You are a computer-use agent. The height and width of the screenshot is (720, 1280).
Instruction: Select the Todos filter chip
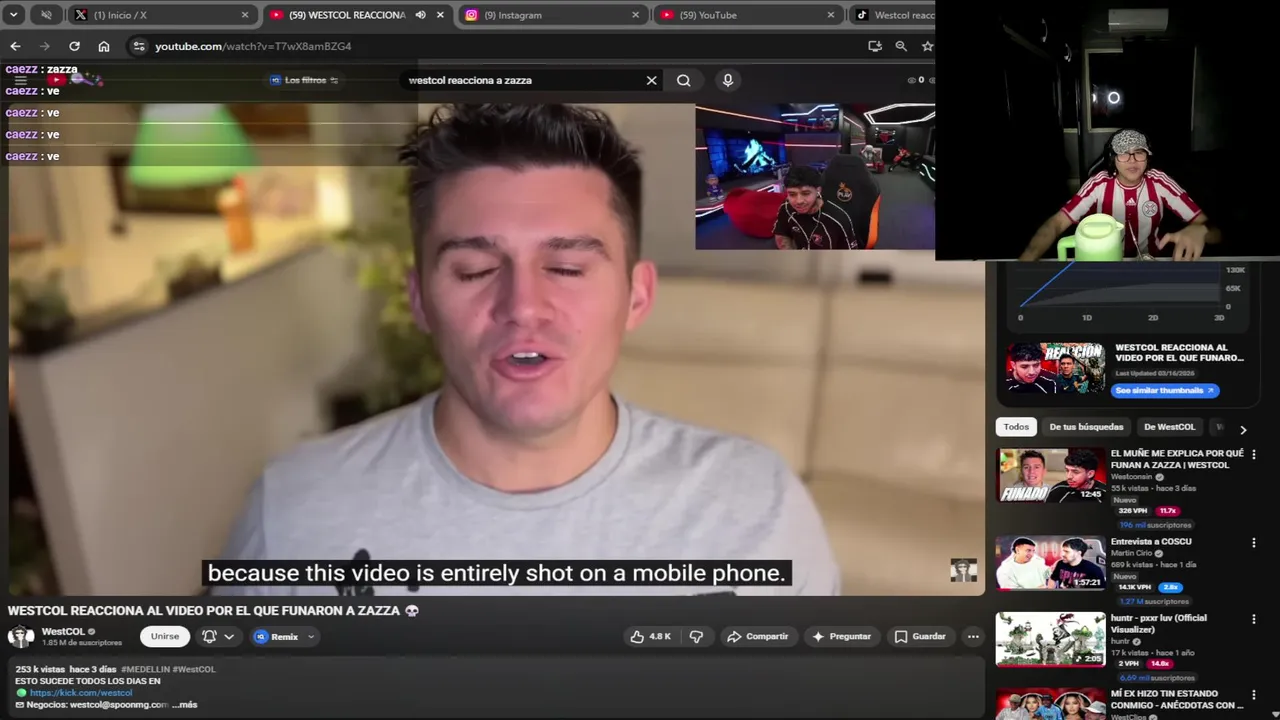(1016, 427)
